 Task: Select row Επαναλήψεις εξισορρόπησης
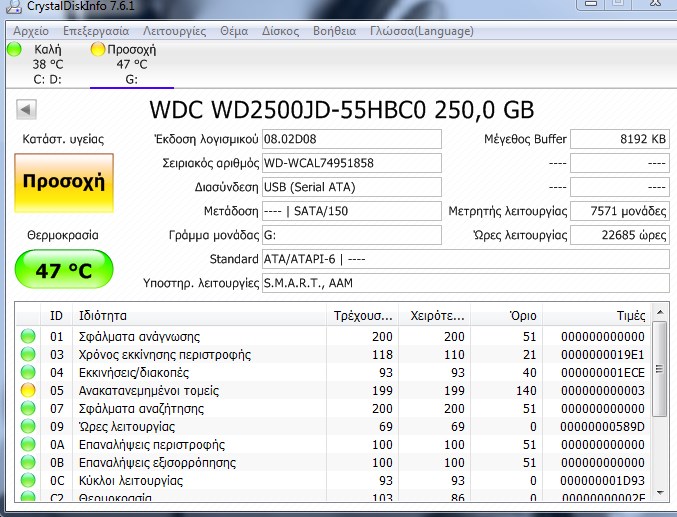333,463
